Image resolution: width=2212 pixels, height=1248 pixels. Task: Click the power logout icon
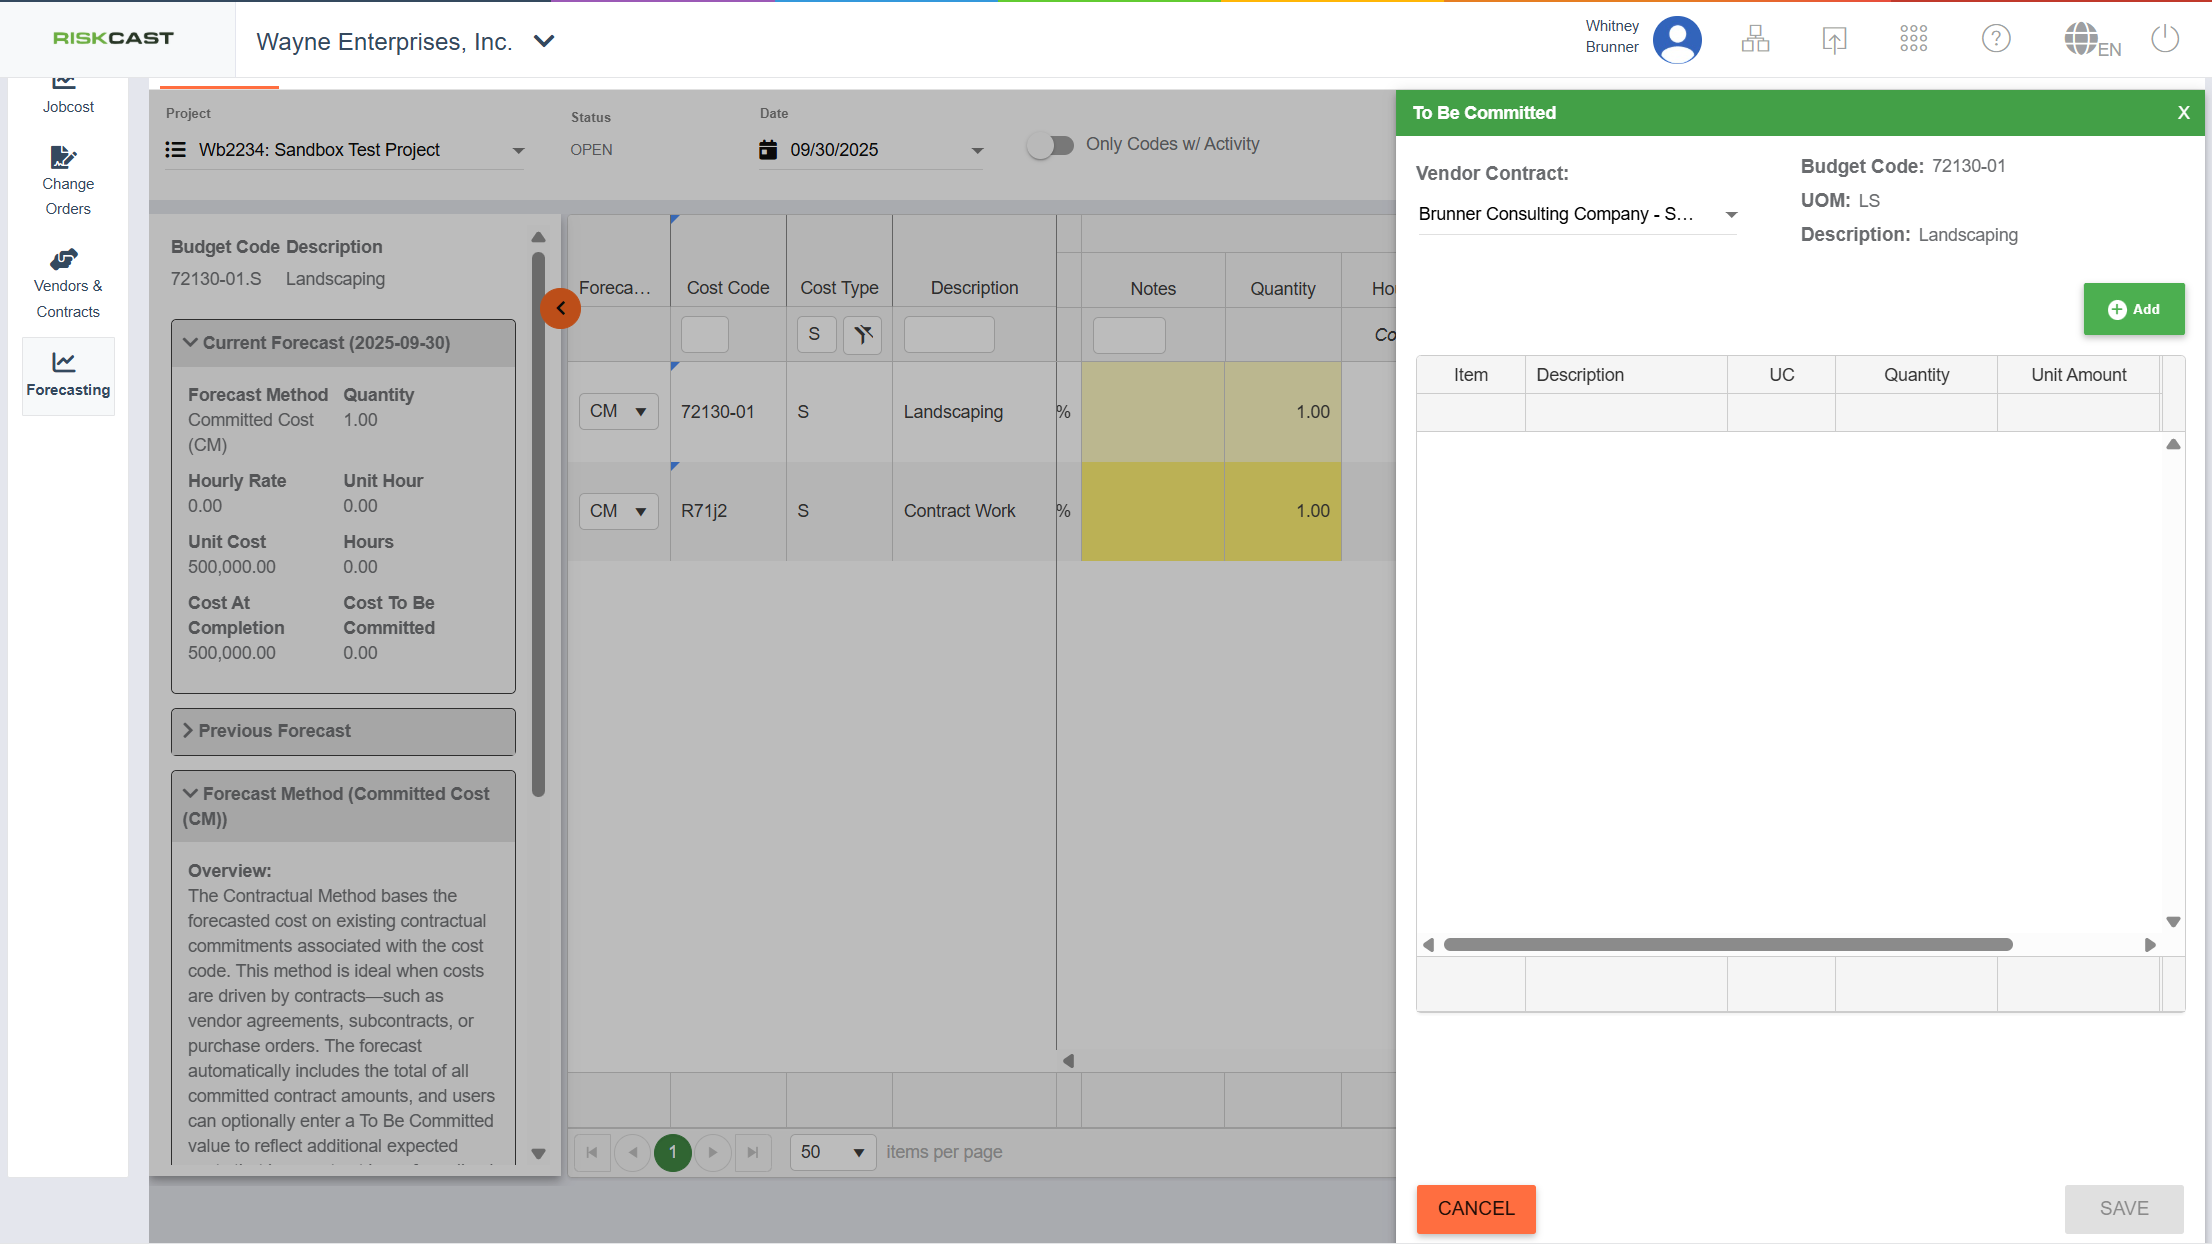click(2165, 39)
